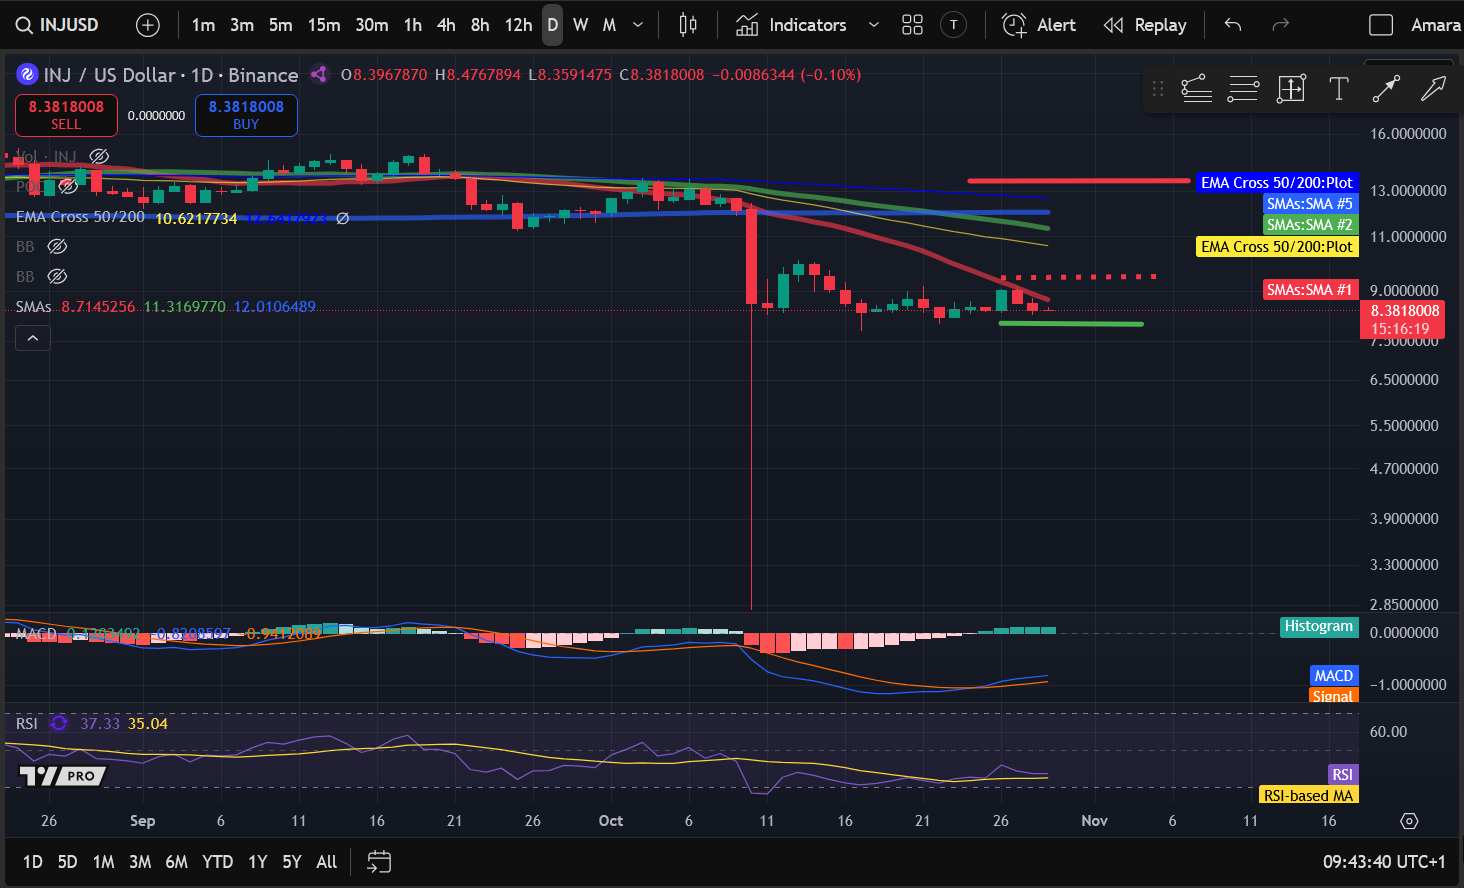Toggle visibility of the first BB indicator
1464x888 pixels.
coord(57,246)
